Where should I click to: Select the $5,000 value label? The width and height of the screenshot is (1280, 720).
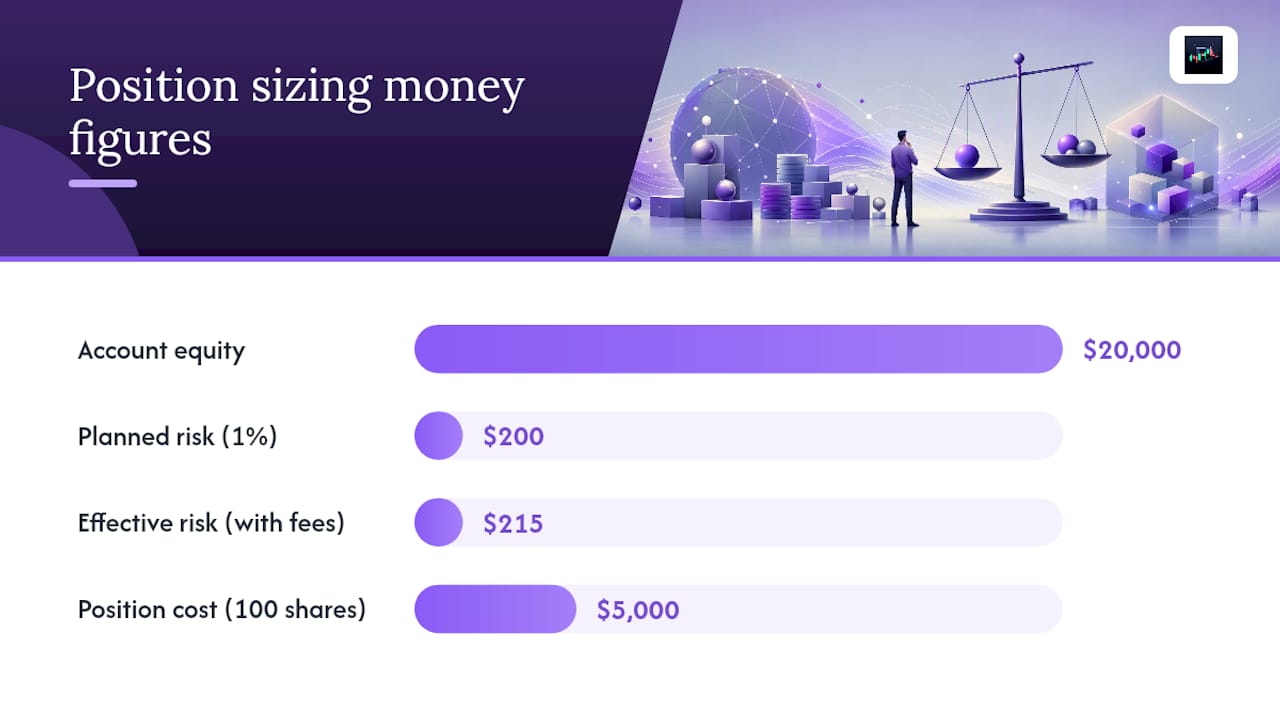tap(638, 610)
